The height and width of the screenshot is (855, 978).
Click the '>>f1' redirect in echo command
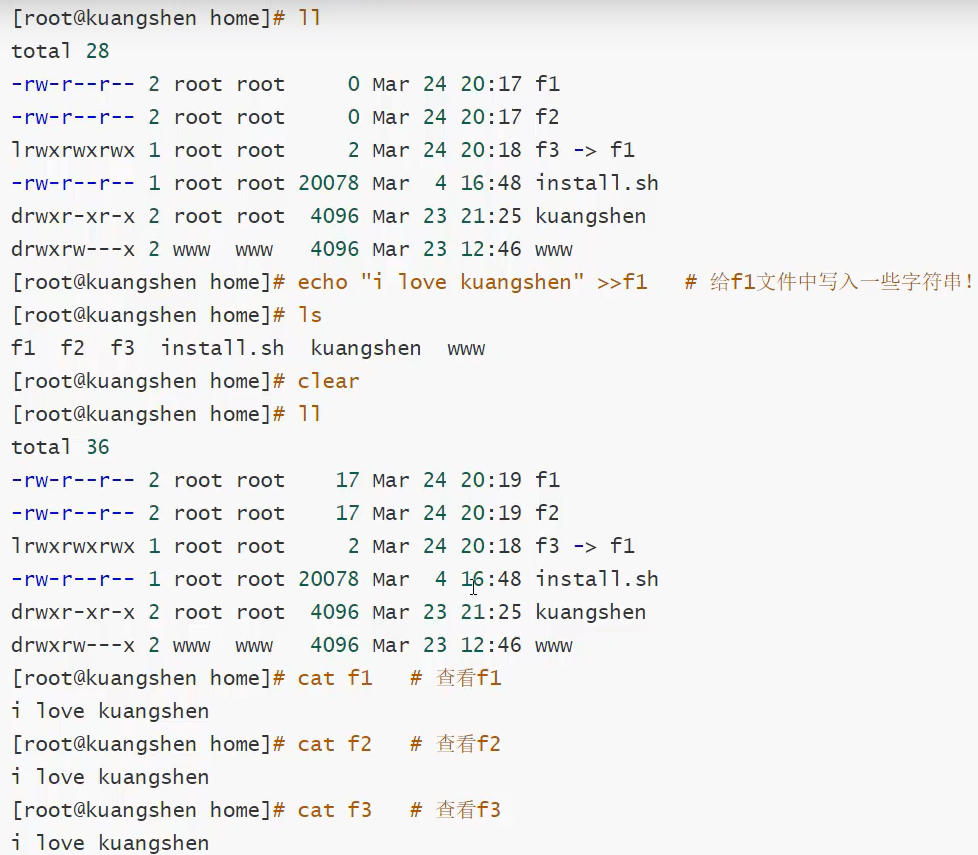tap(622, 282)
